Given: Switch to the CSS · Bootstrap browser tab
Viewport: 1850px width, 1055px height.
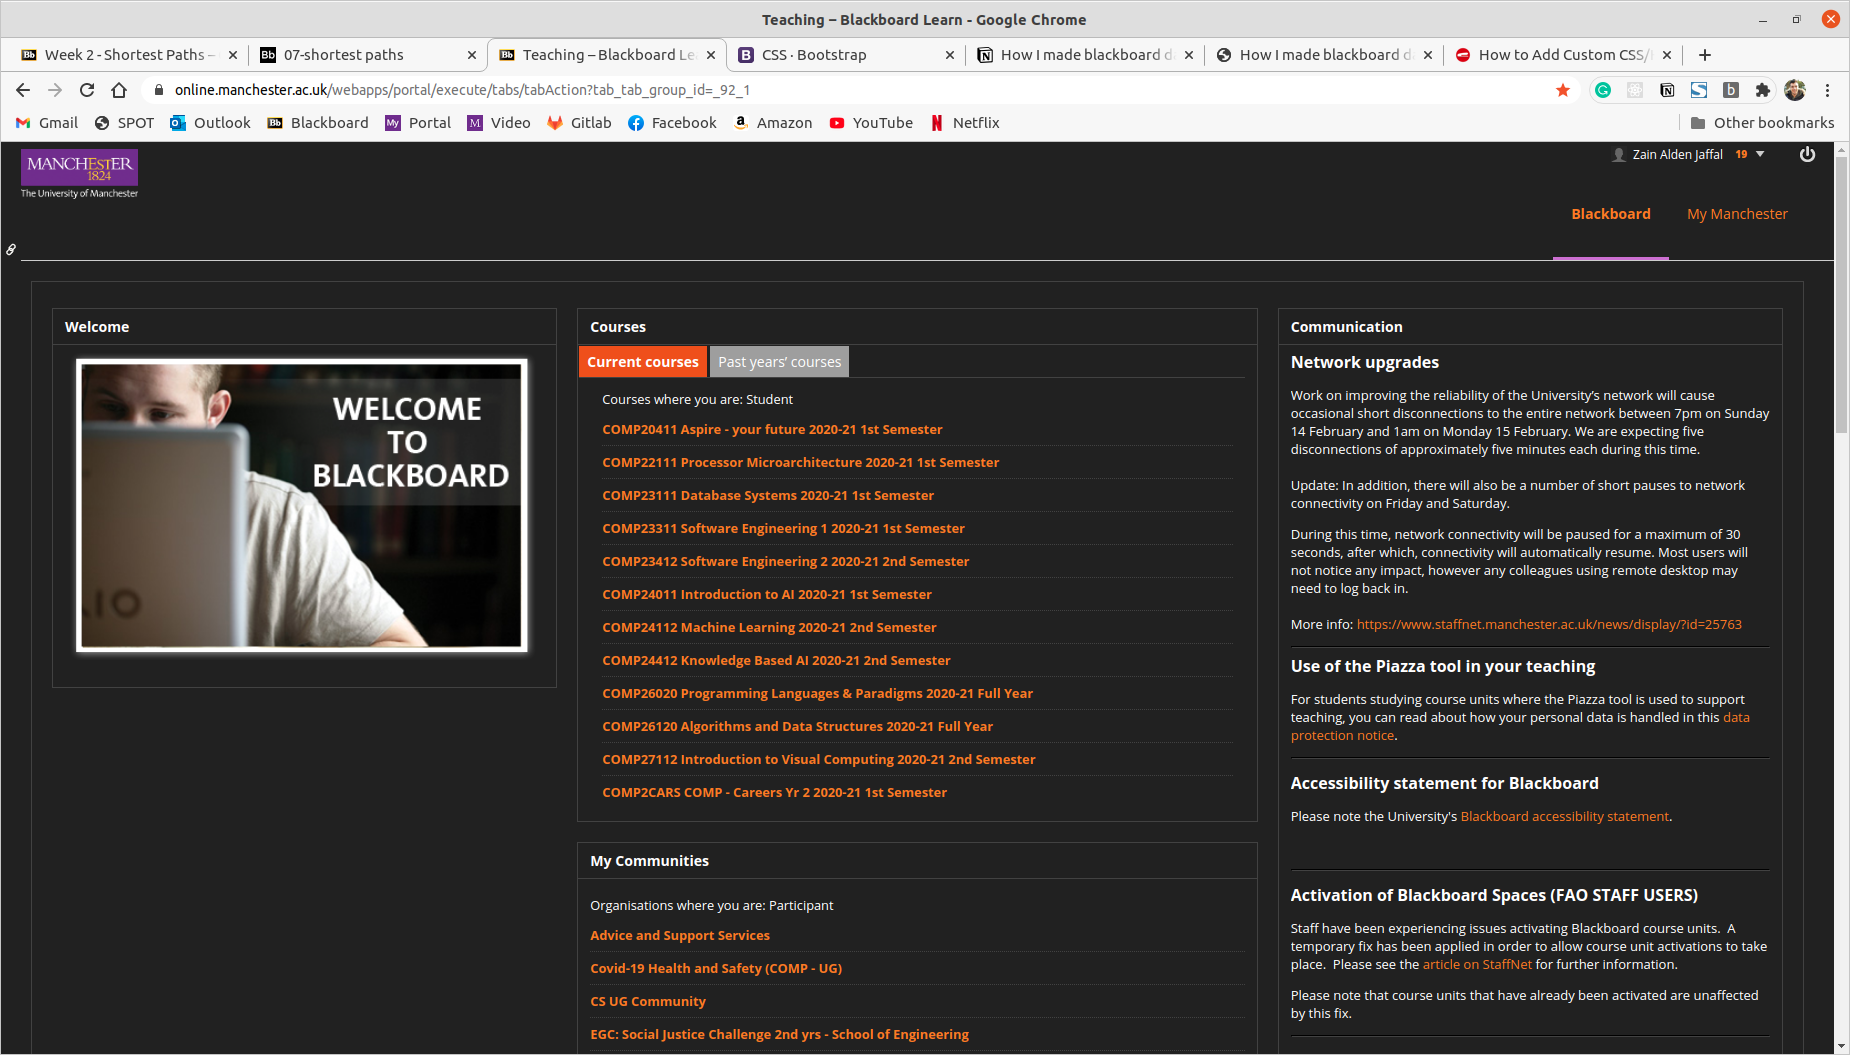Looking at the screenshot, I should pos(846,55).
